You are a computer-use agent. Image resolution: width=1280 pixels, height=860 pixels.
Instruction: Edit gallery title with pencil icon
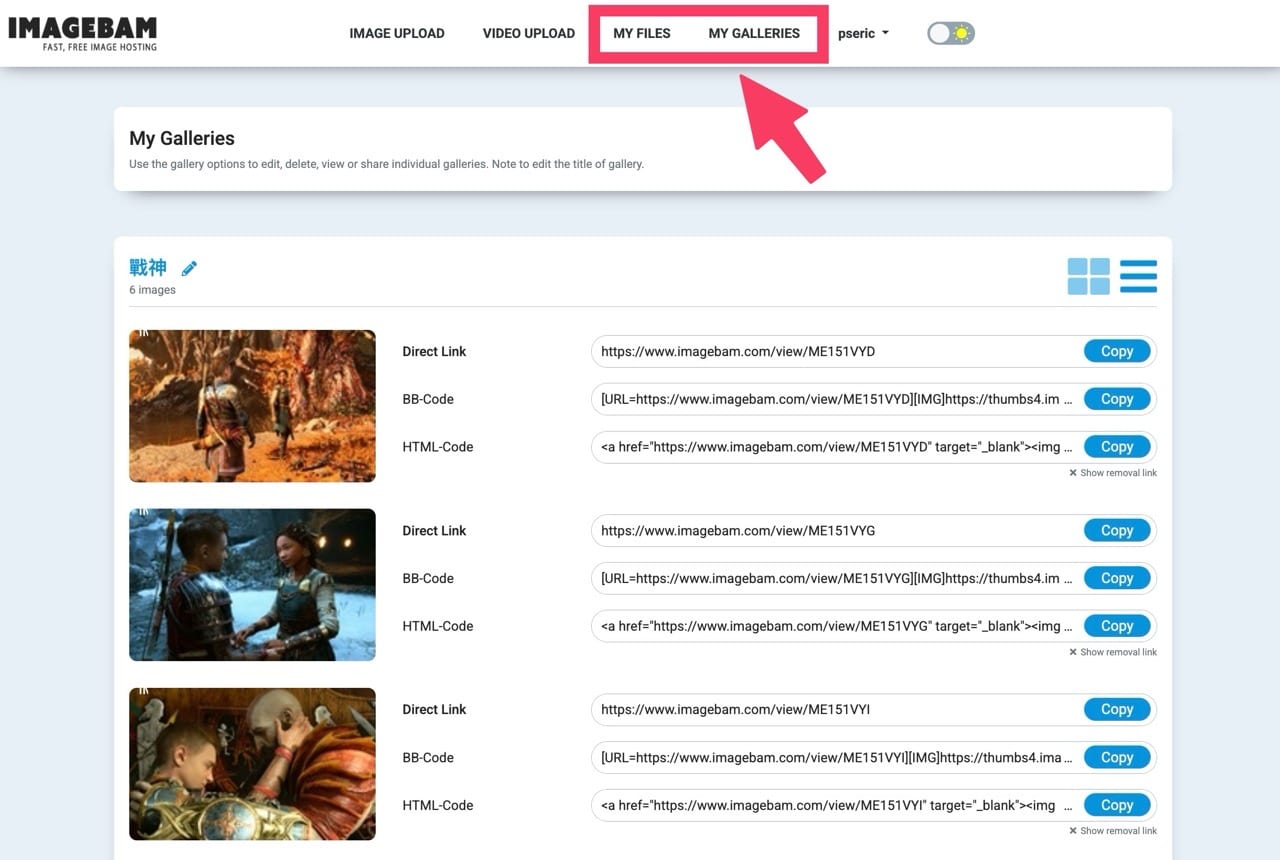coord(190,268)
